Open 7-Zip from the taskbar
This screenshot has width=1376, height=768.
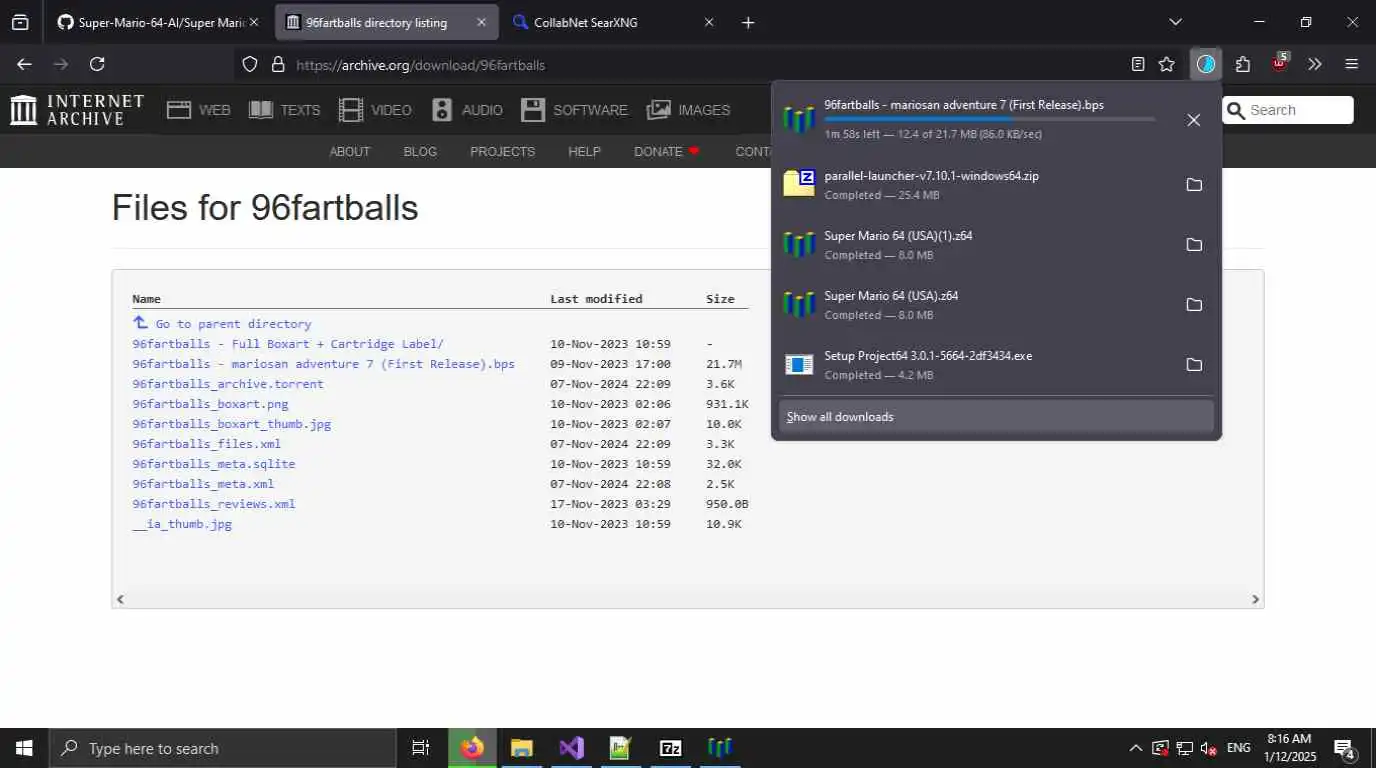click(670, 748)
